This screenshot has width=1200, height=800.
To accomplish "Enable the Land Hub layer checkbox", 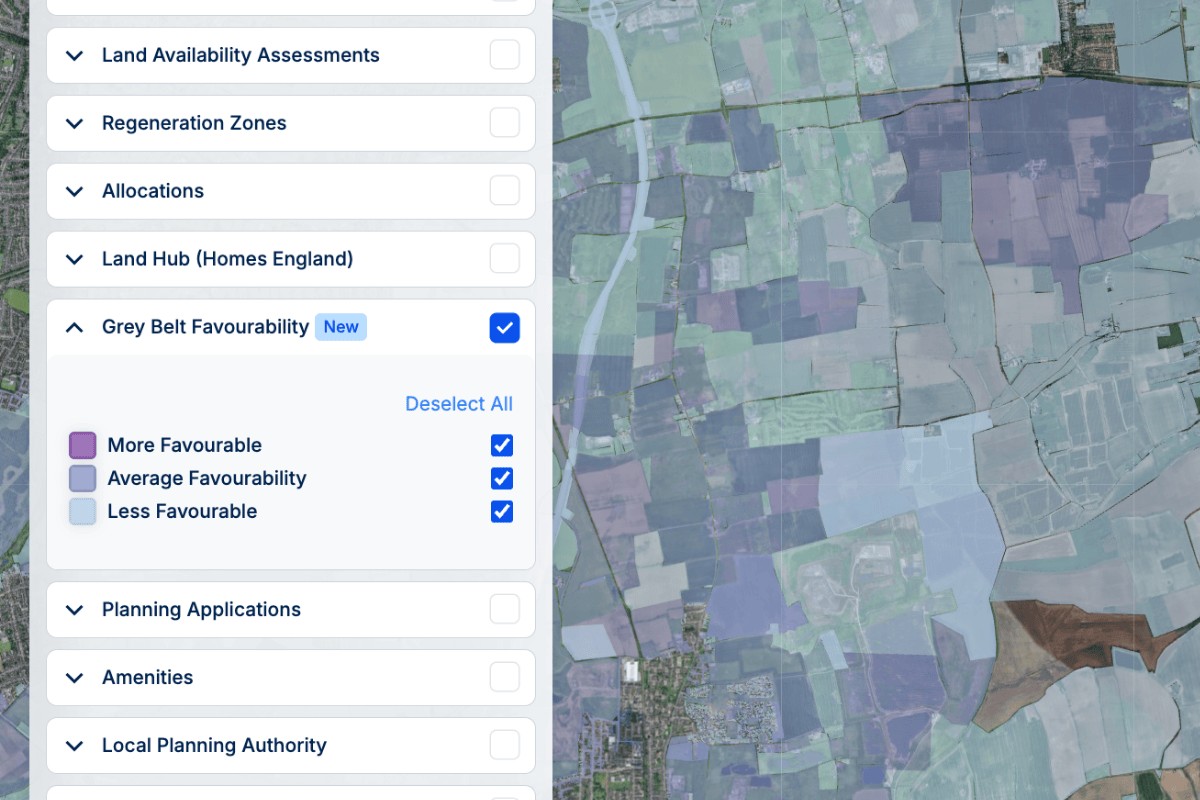I will [505, 259].
